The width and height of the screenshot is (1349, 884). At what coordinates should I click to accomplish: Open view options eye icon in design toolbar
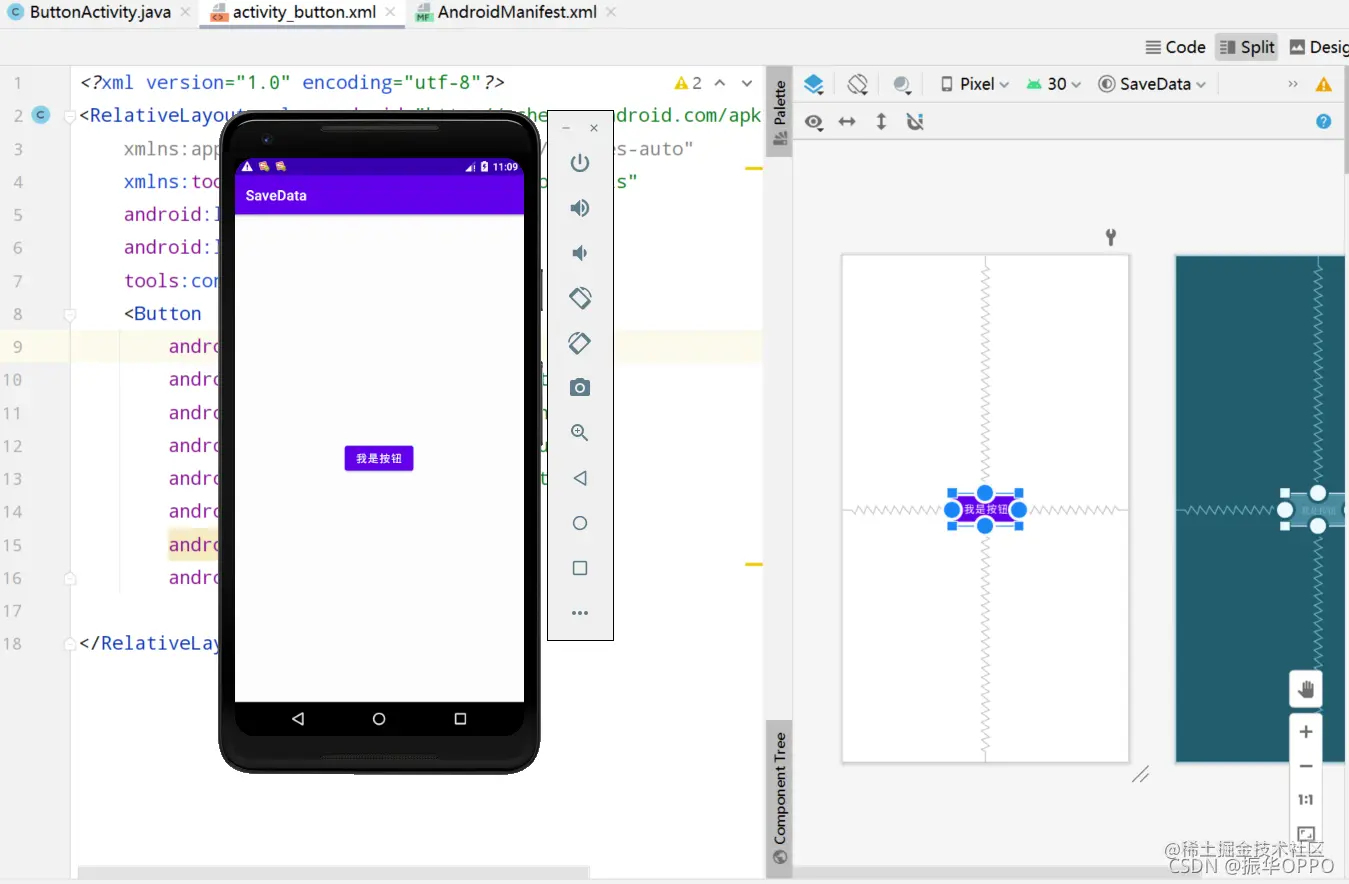(x=813, y=121)
